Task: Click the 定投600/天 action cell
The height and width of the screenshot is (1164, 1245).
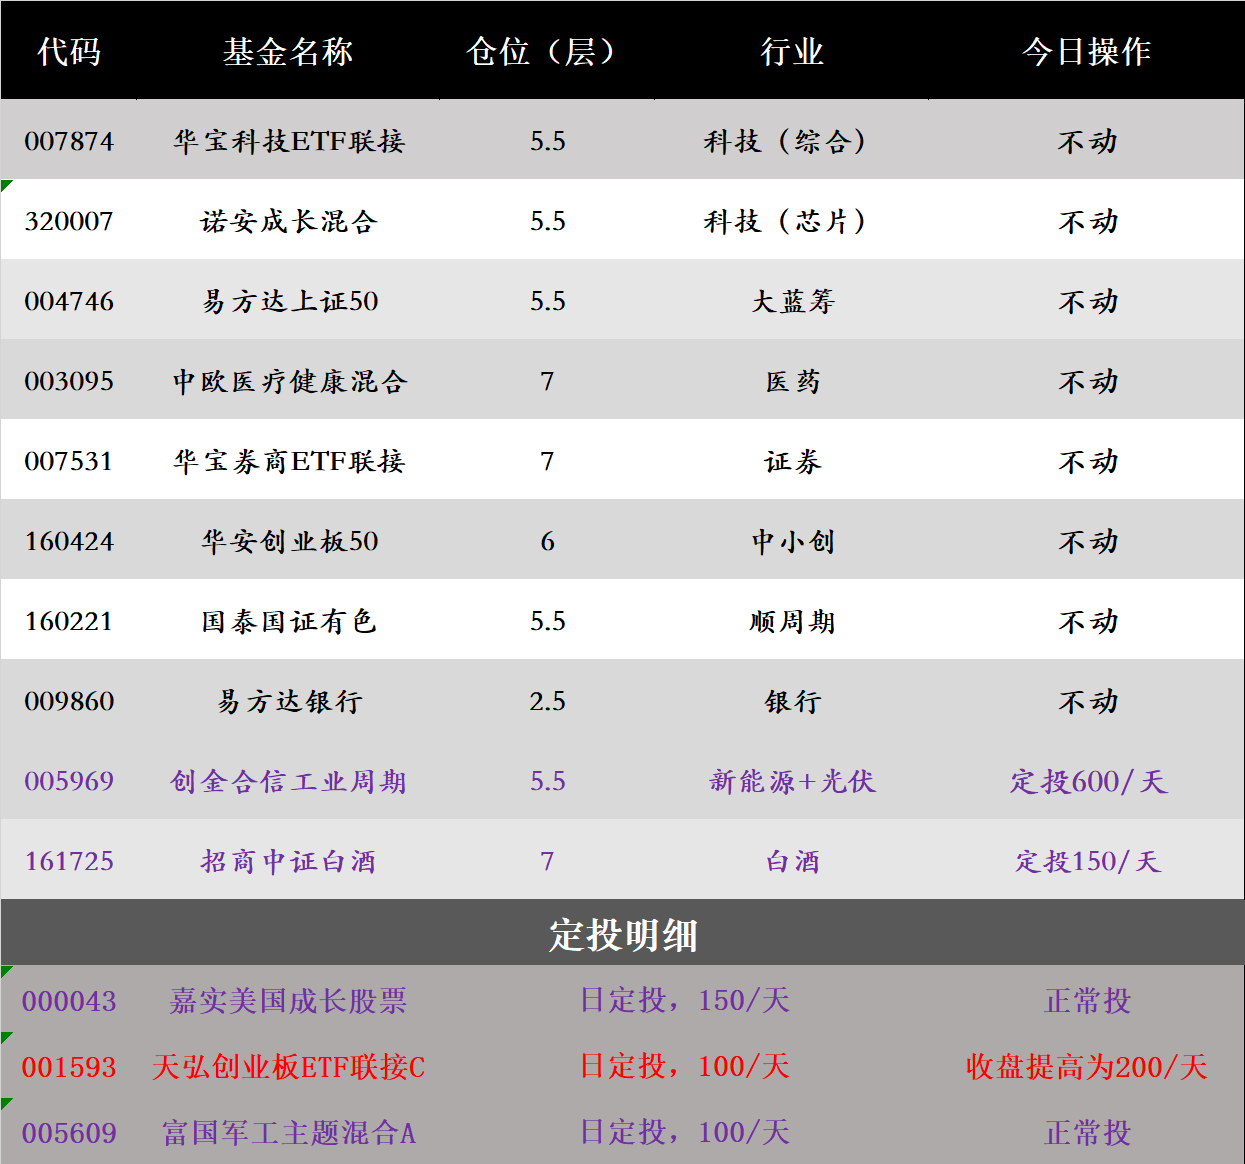Action: click(x=1090, y=781)
